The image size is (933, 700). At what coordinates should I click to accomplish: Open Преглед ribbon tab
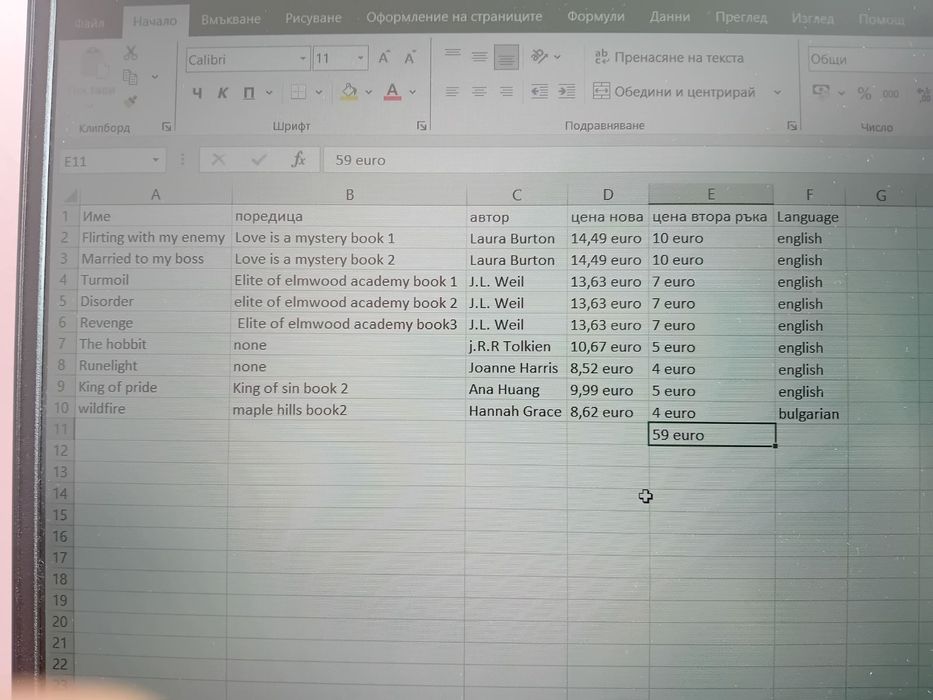[741, 18]
